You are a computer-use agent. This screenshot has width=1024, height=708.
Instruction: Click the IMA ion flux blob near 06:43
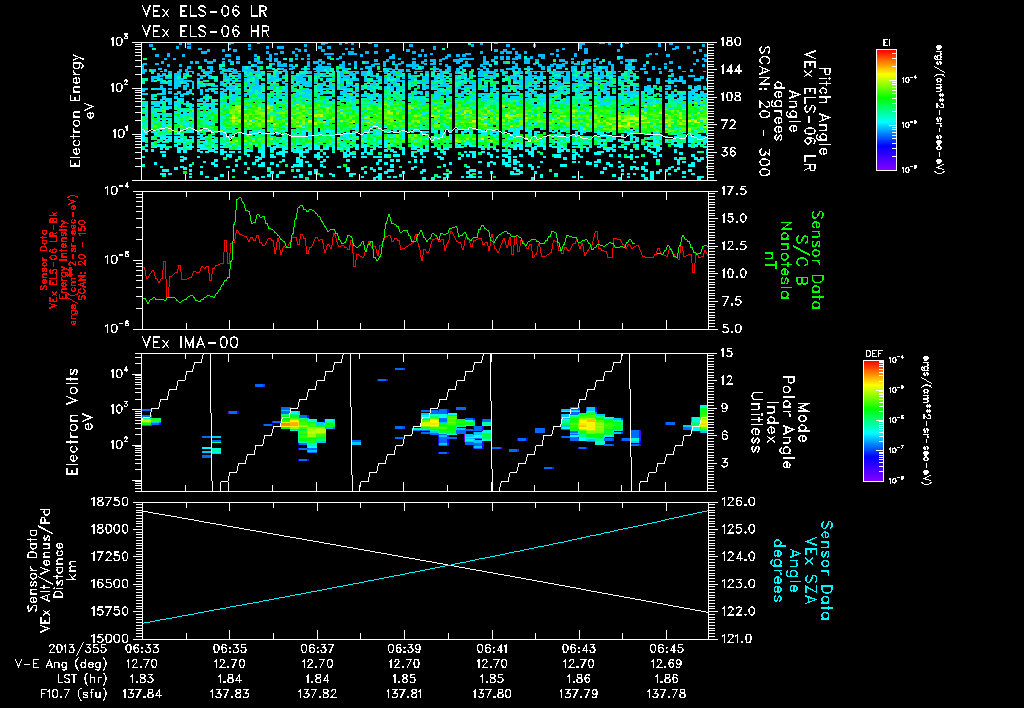point(590,425)
